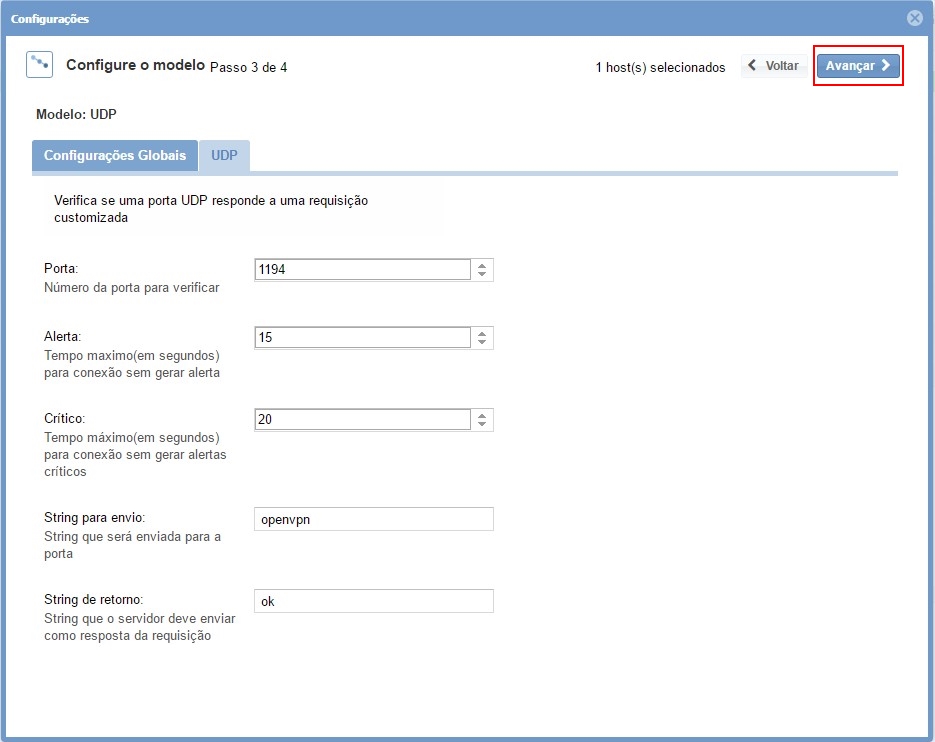The image size is (935, 742).
Task: Switch to Configurações Globais tab
Action: tap(115, 156)
